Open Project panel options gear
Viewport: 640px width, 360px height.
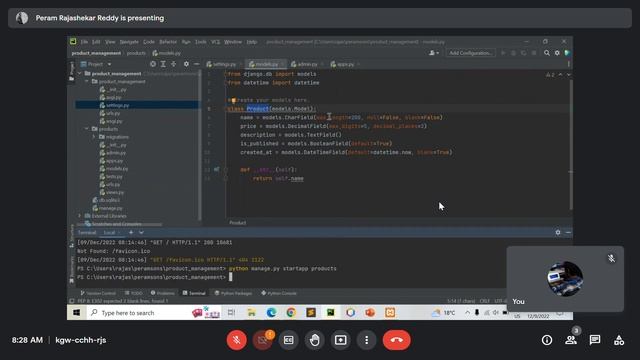[x=186, y=64]
